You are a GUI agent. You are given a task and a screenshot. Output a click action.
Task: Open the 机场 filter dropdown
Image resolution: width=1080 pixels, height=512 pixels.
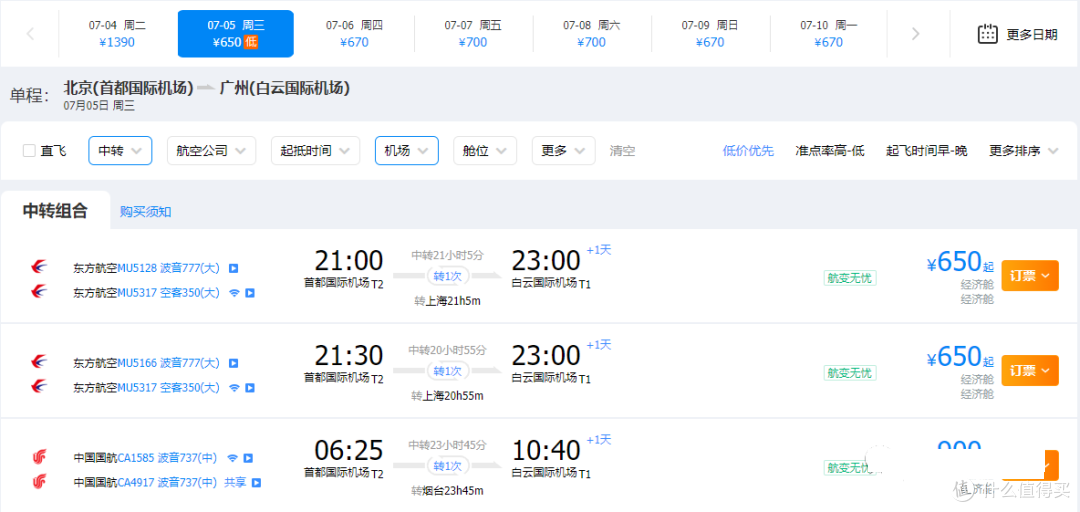[x=406, y=150]
